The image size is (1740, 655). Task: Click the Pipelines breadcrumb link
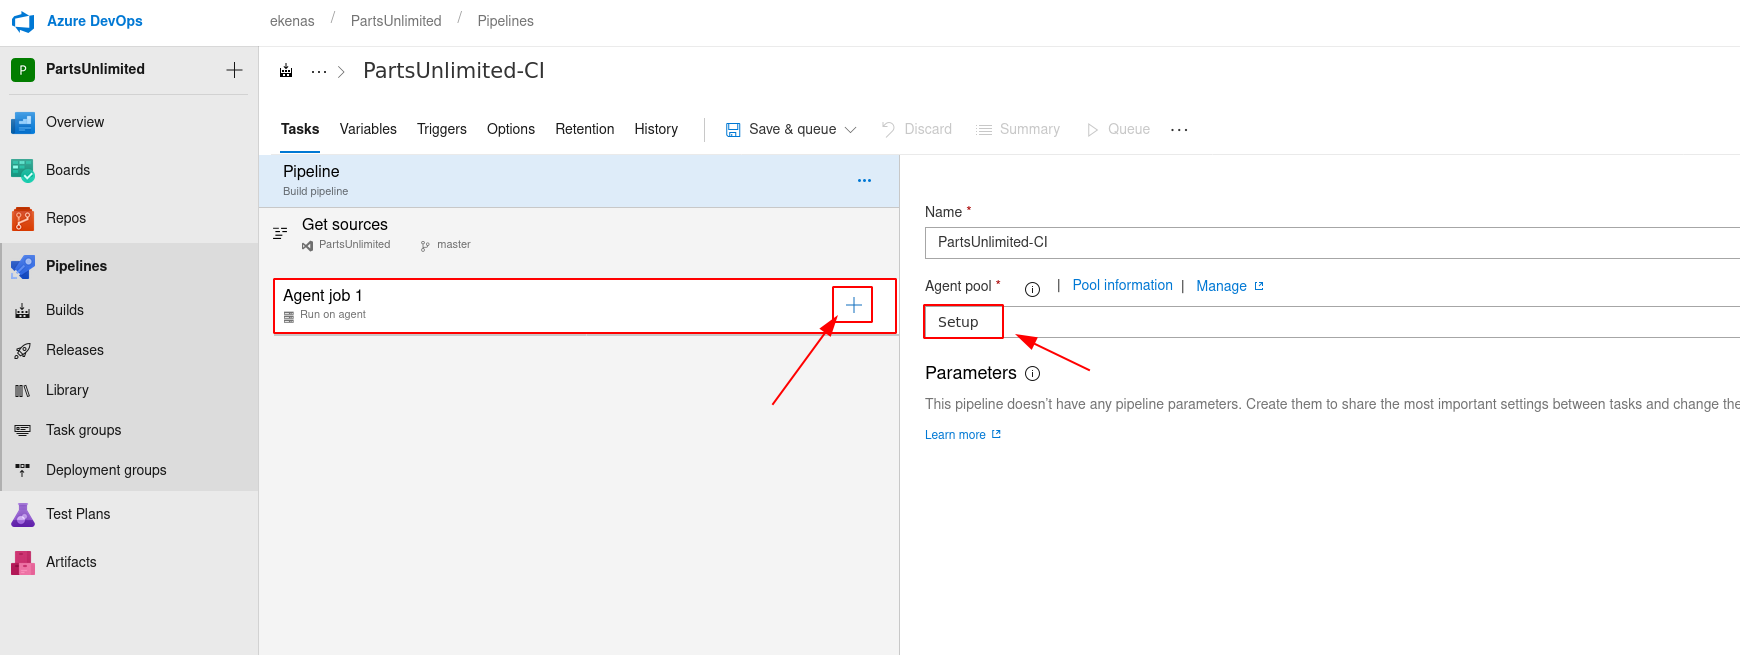pyautogui.click(x=506, y=21)
